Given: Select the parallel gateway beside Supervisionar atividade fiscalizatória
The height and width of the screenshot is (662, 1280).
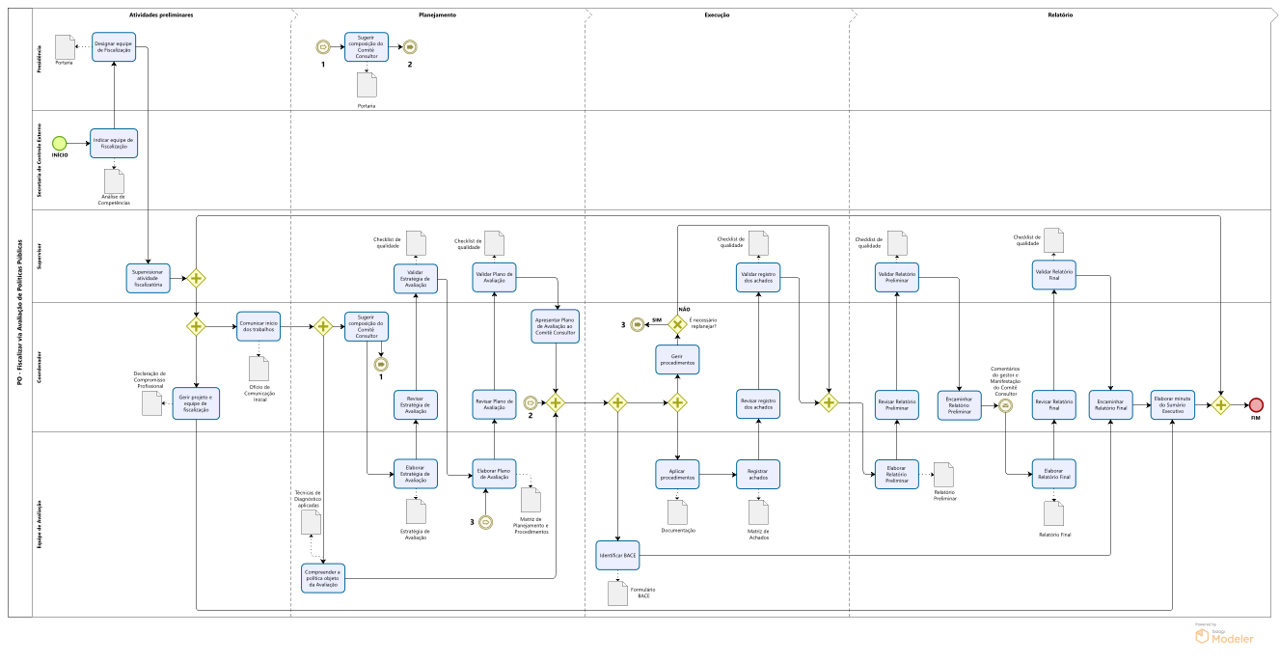Looking at the screenshot, I should 196,278.
